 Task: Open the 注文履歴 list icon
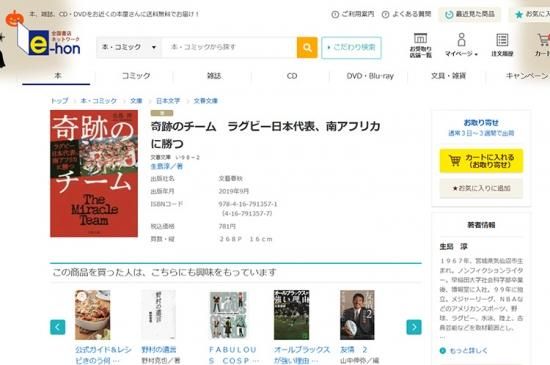(502, 45)
